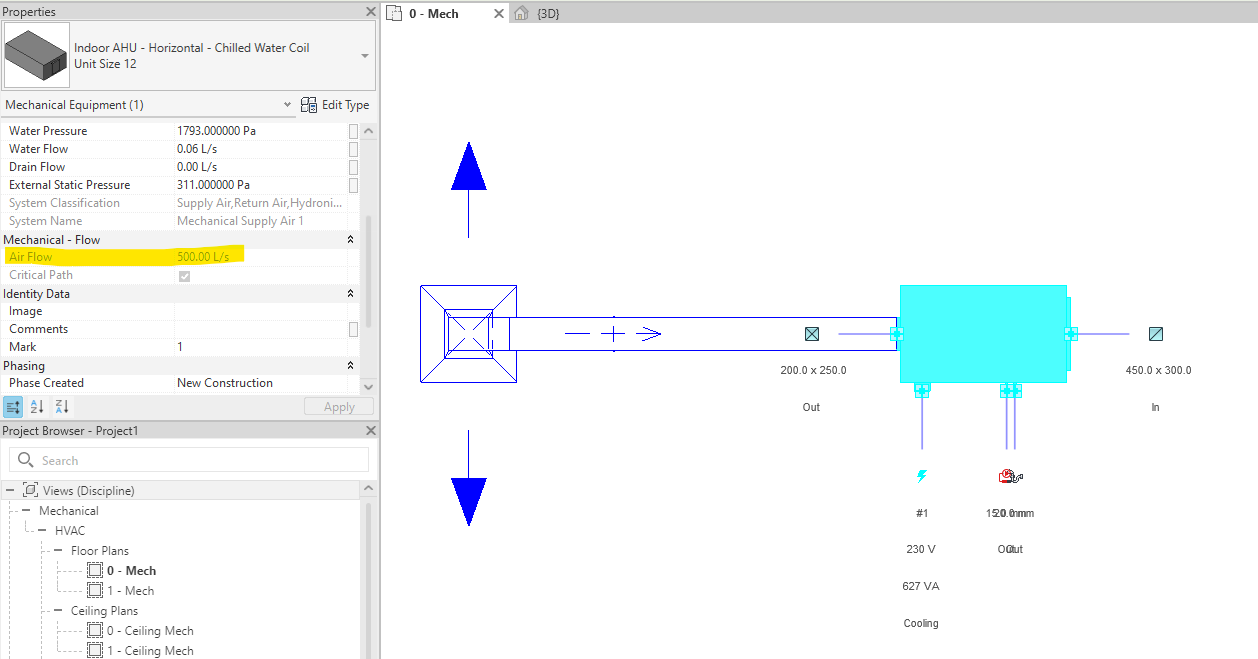Image resolution: width=1258 pixels, height=659 pixels.
Task: Click the Project Browser search field
Action: (x=188, y=459)
